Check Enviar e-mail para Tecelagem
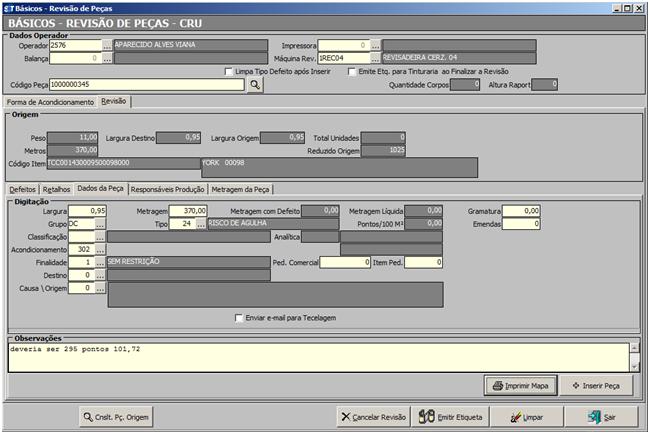The height and width of the screenshot is (434, 650). point(238,318)
